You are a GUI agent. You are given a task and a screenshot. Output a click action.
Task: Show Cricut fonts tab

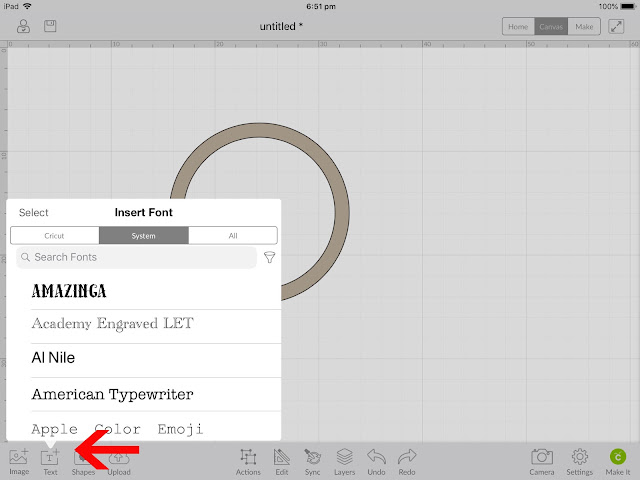(55, 236)
